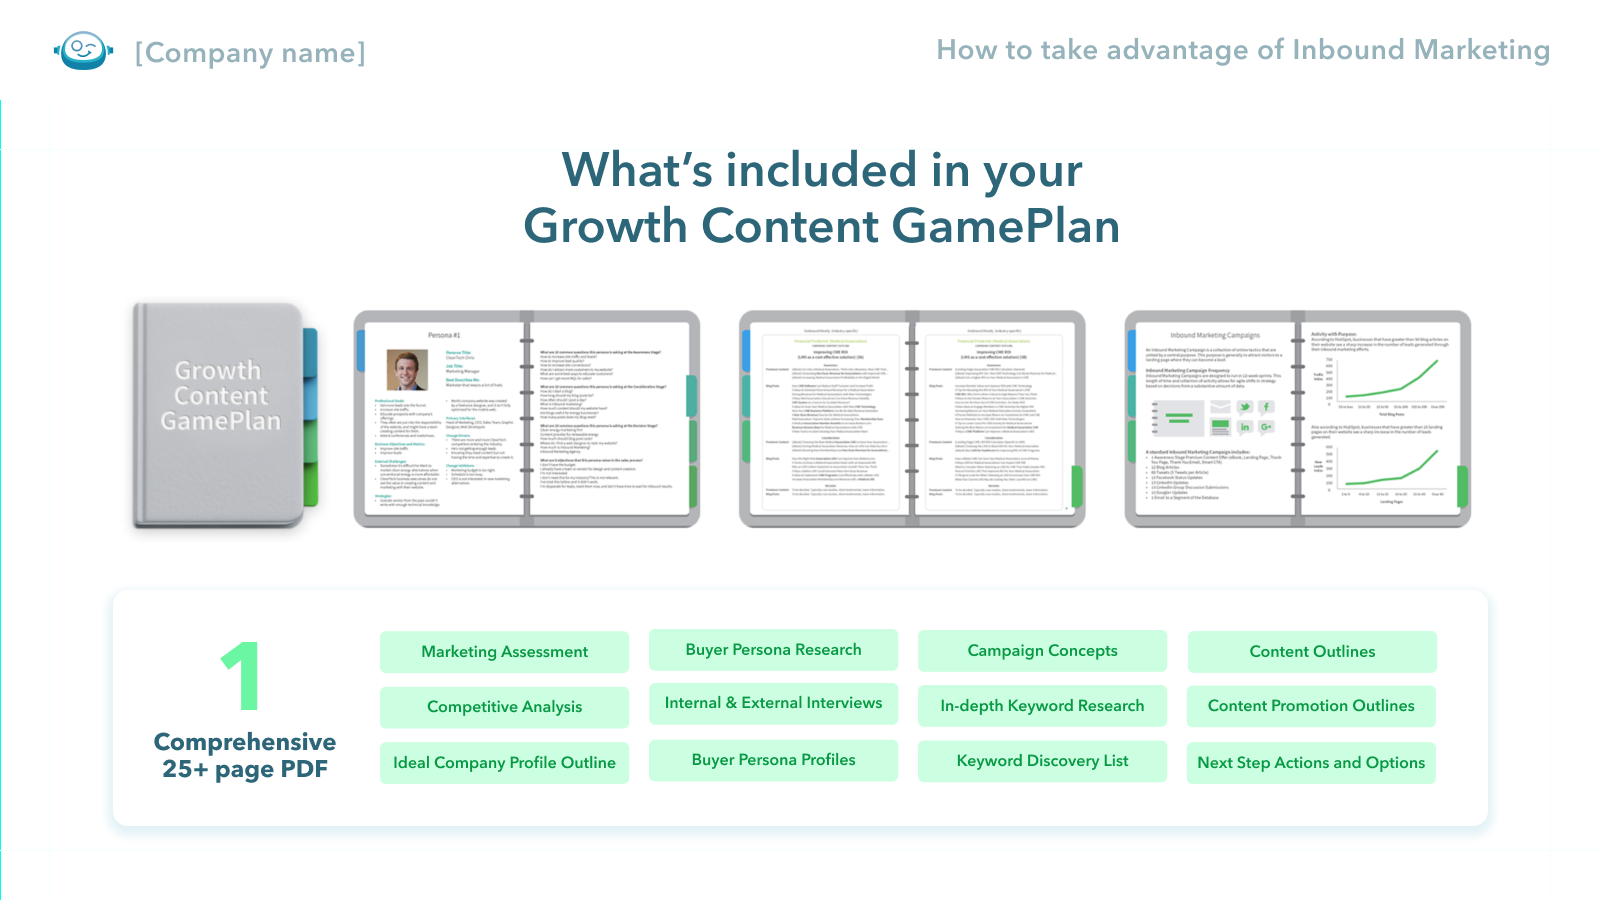Select the Competitive Analysis tag
The height and width of the screenshot is (900, 1600).
tap(504, 707)
